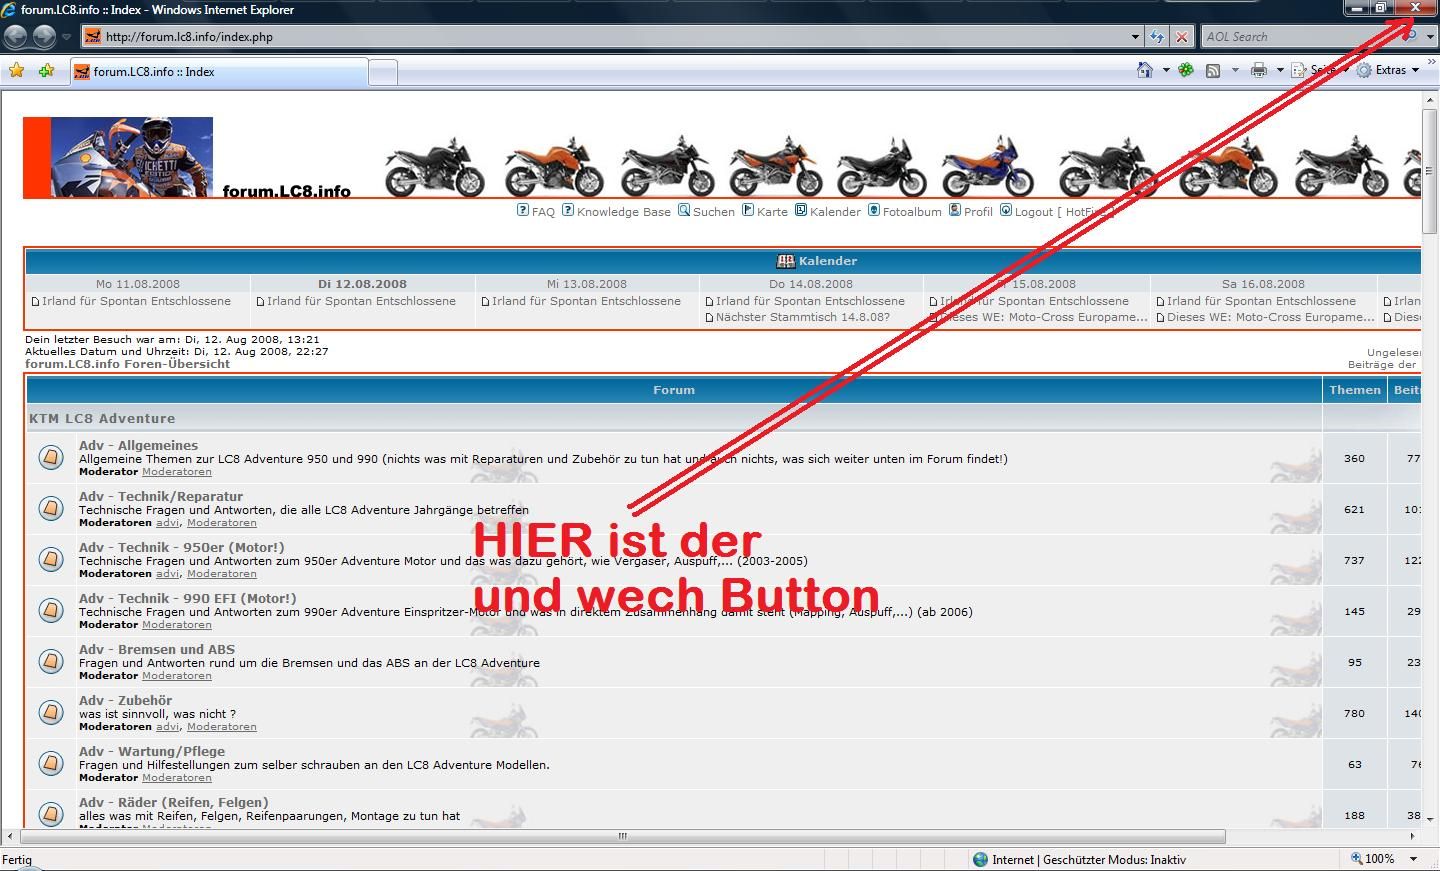Click the green ICQ flower toolbar icon
This screenshot has height=871, width=1440.
click(x=1186, y=70)
